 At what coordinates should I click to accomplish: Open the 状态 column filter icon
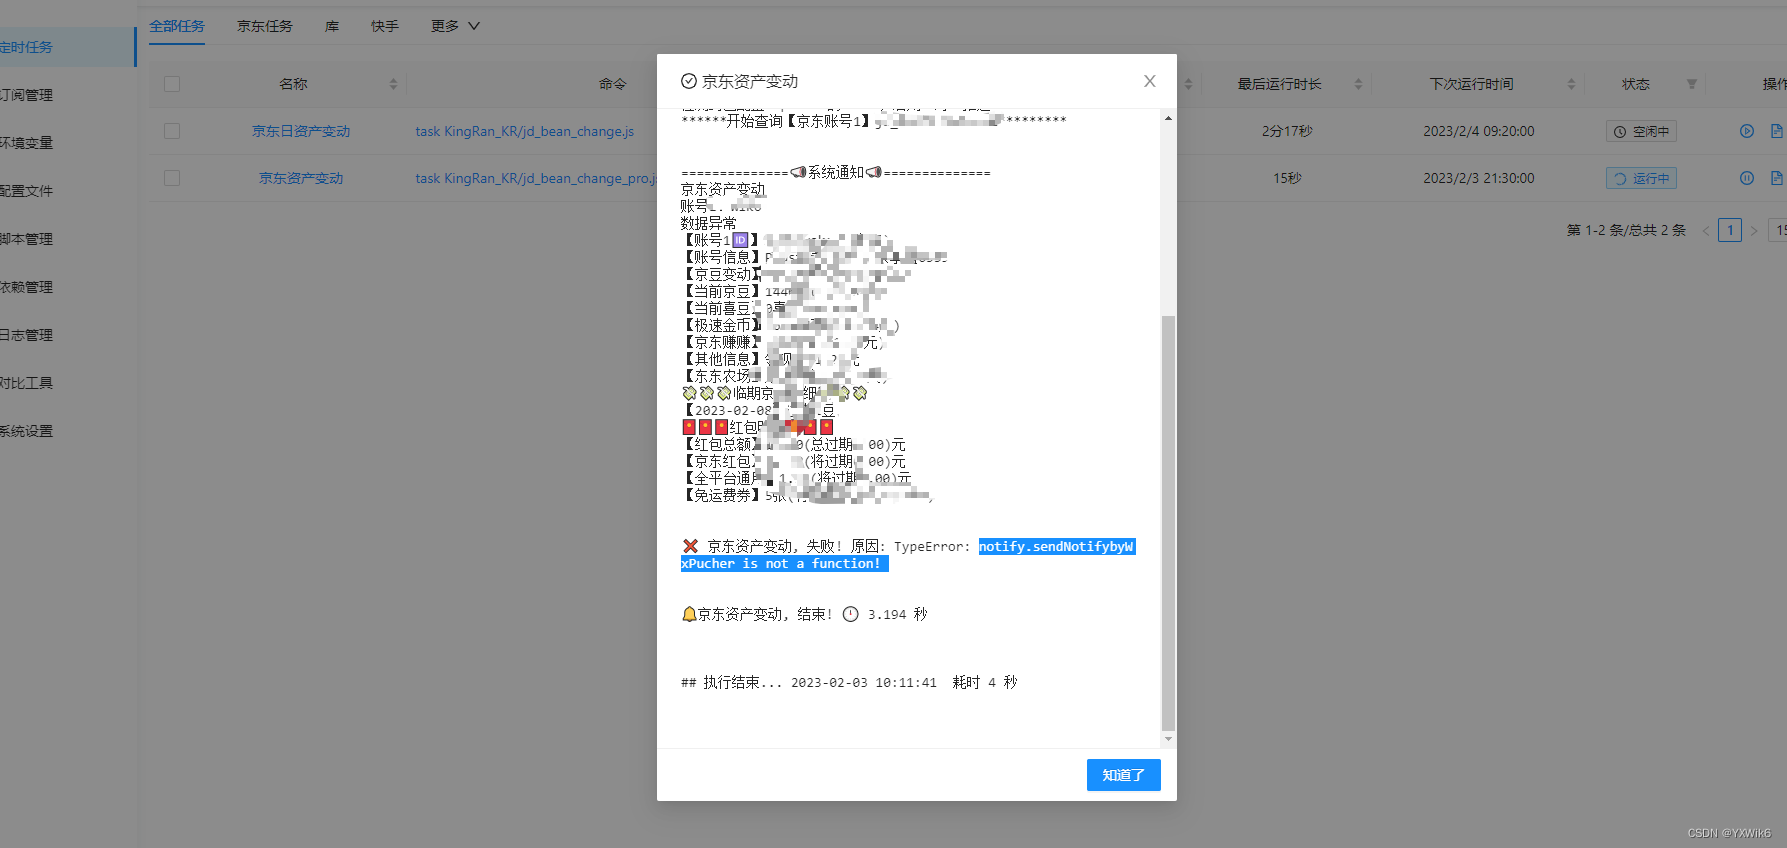(x=1692, y=84)
